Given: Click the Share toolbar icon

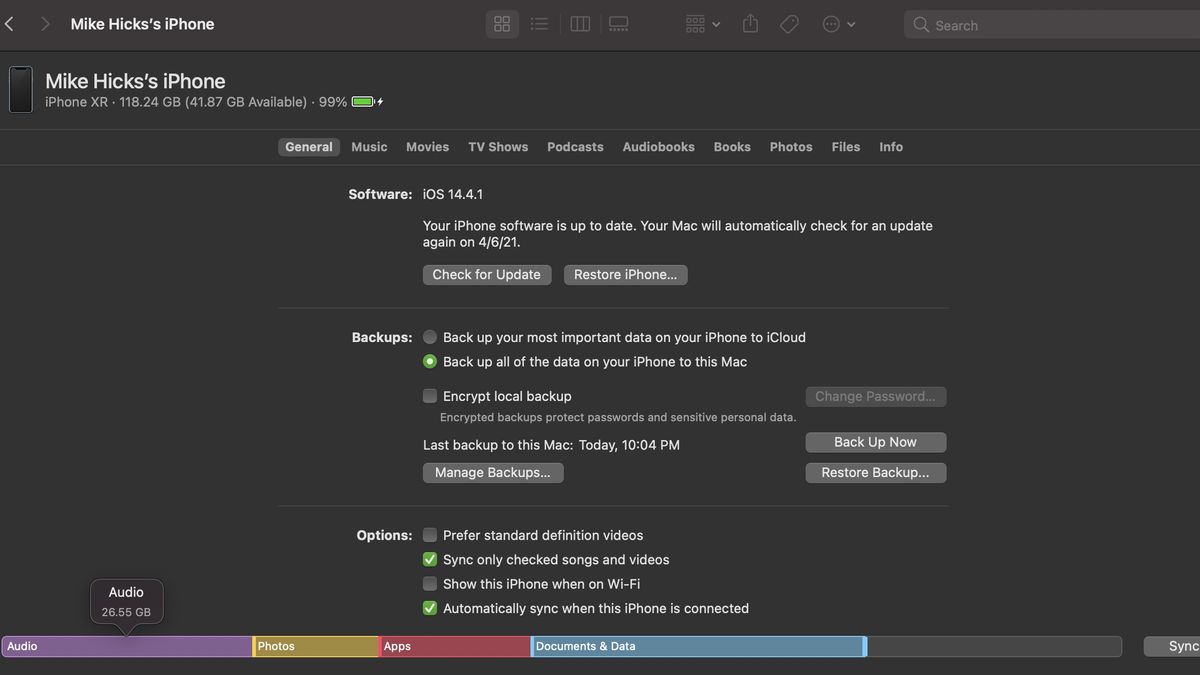Looking at the screenshot, I should (750, 23).
